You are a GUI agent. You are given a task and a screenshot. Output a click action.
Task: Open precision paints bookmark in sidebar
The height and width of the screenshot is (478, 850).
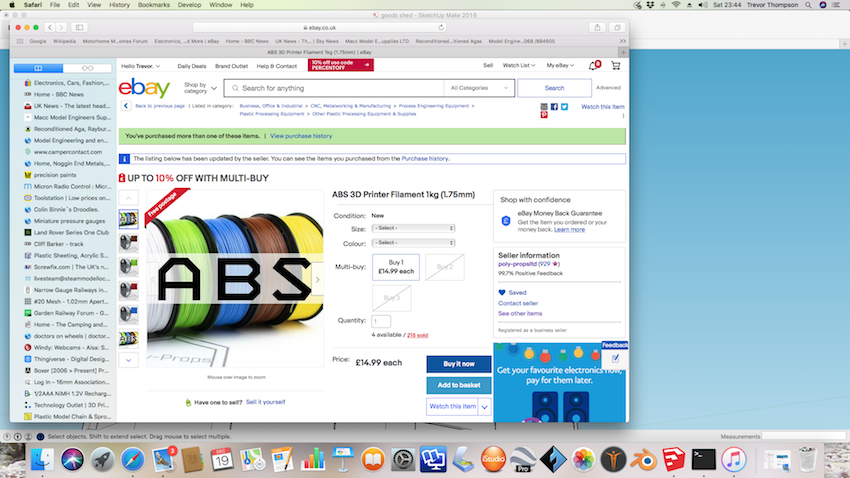point(50,175)
